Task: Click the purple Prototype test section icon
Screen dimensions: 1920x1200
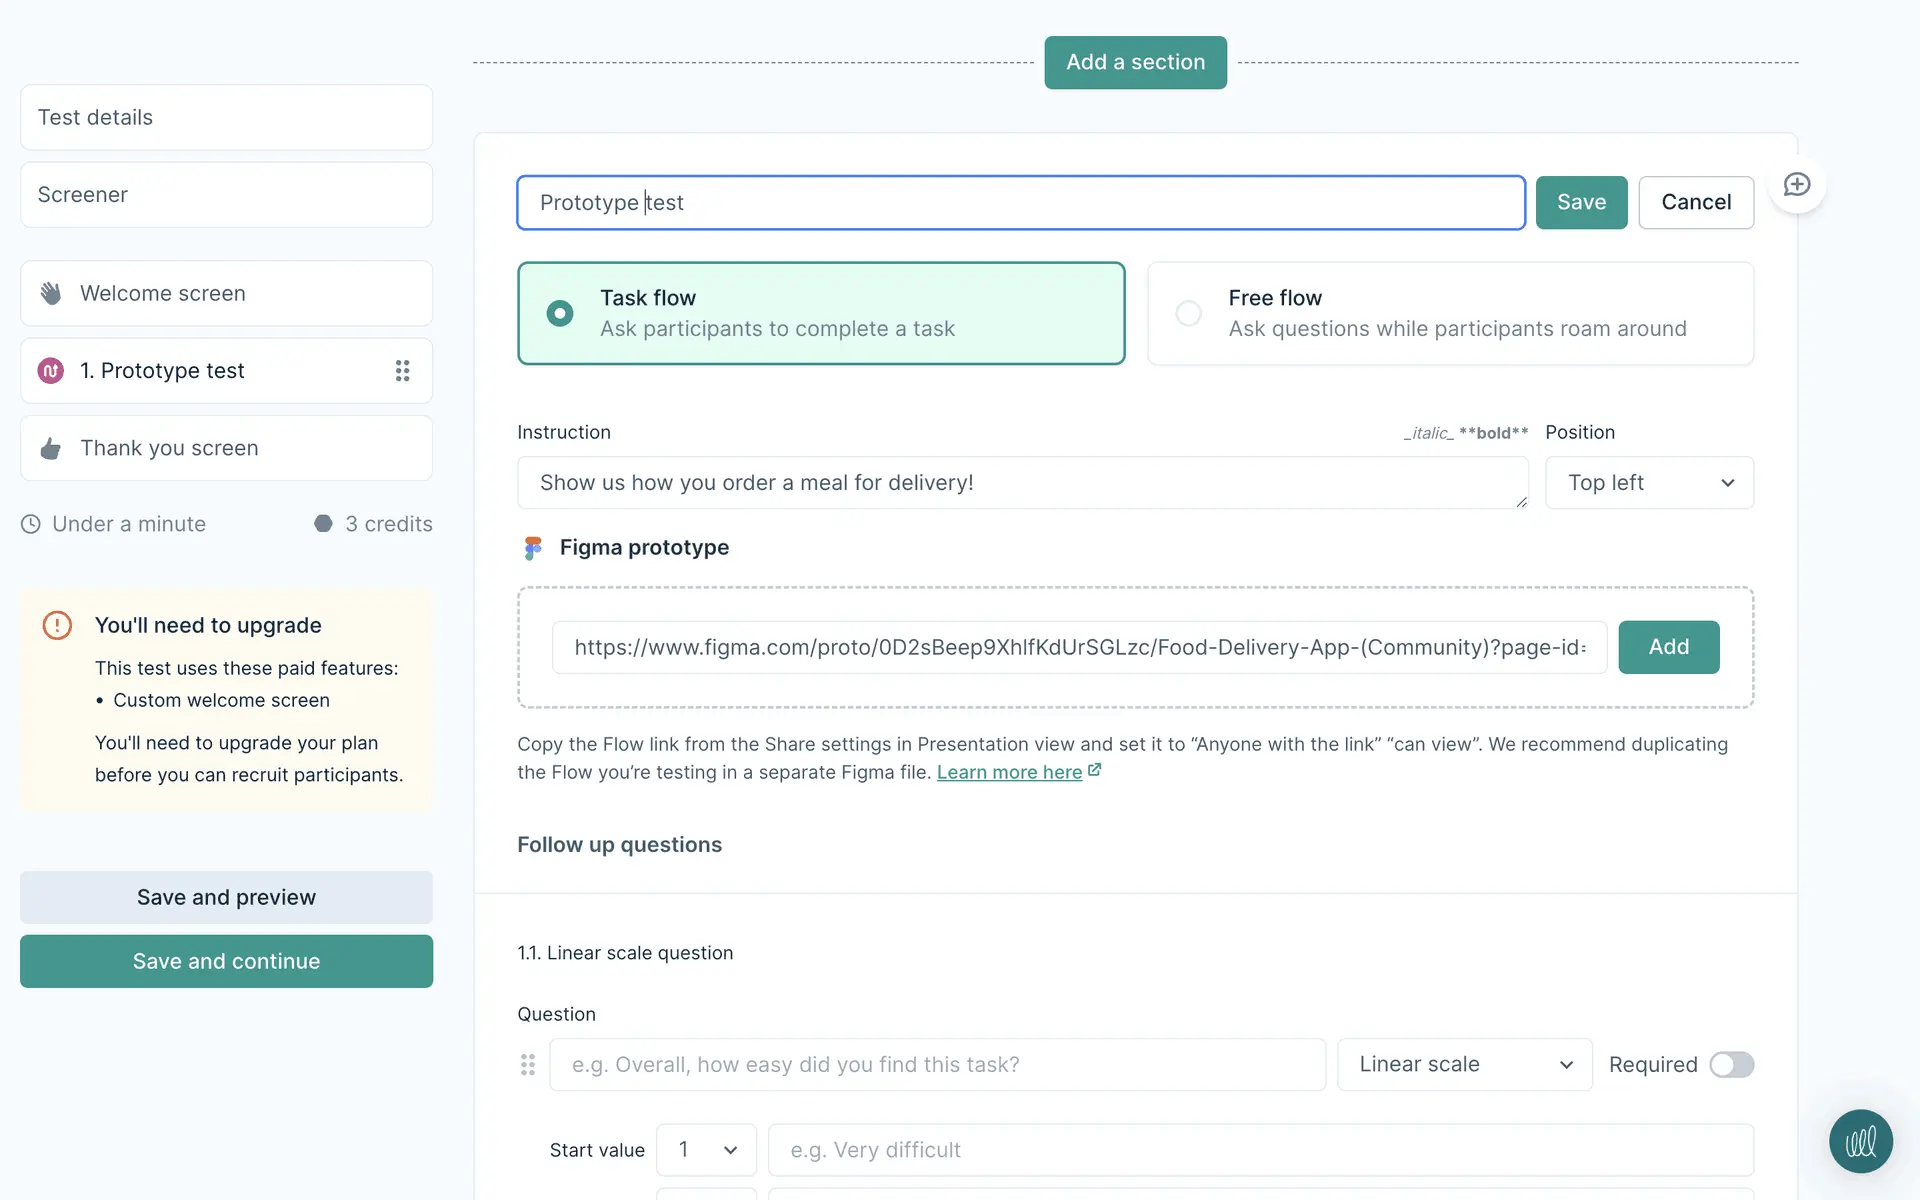Action: (51, 371)
